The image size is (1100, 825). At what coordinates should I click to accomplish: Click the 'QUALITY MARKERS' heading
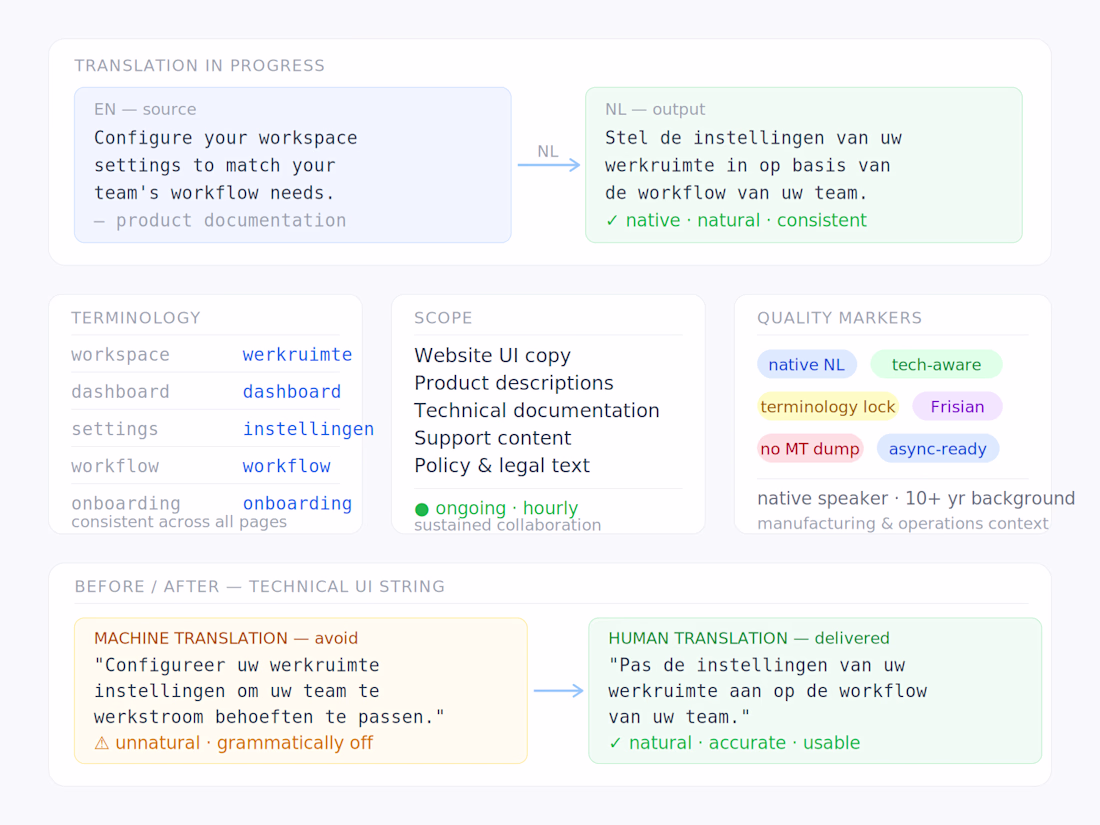[x=839, y=318]
